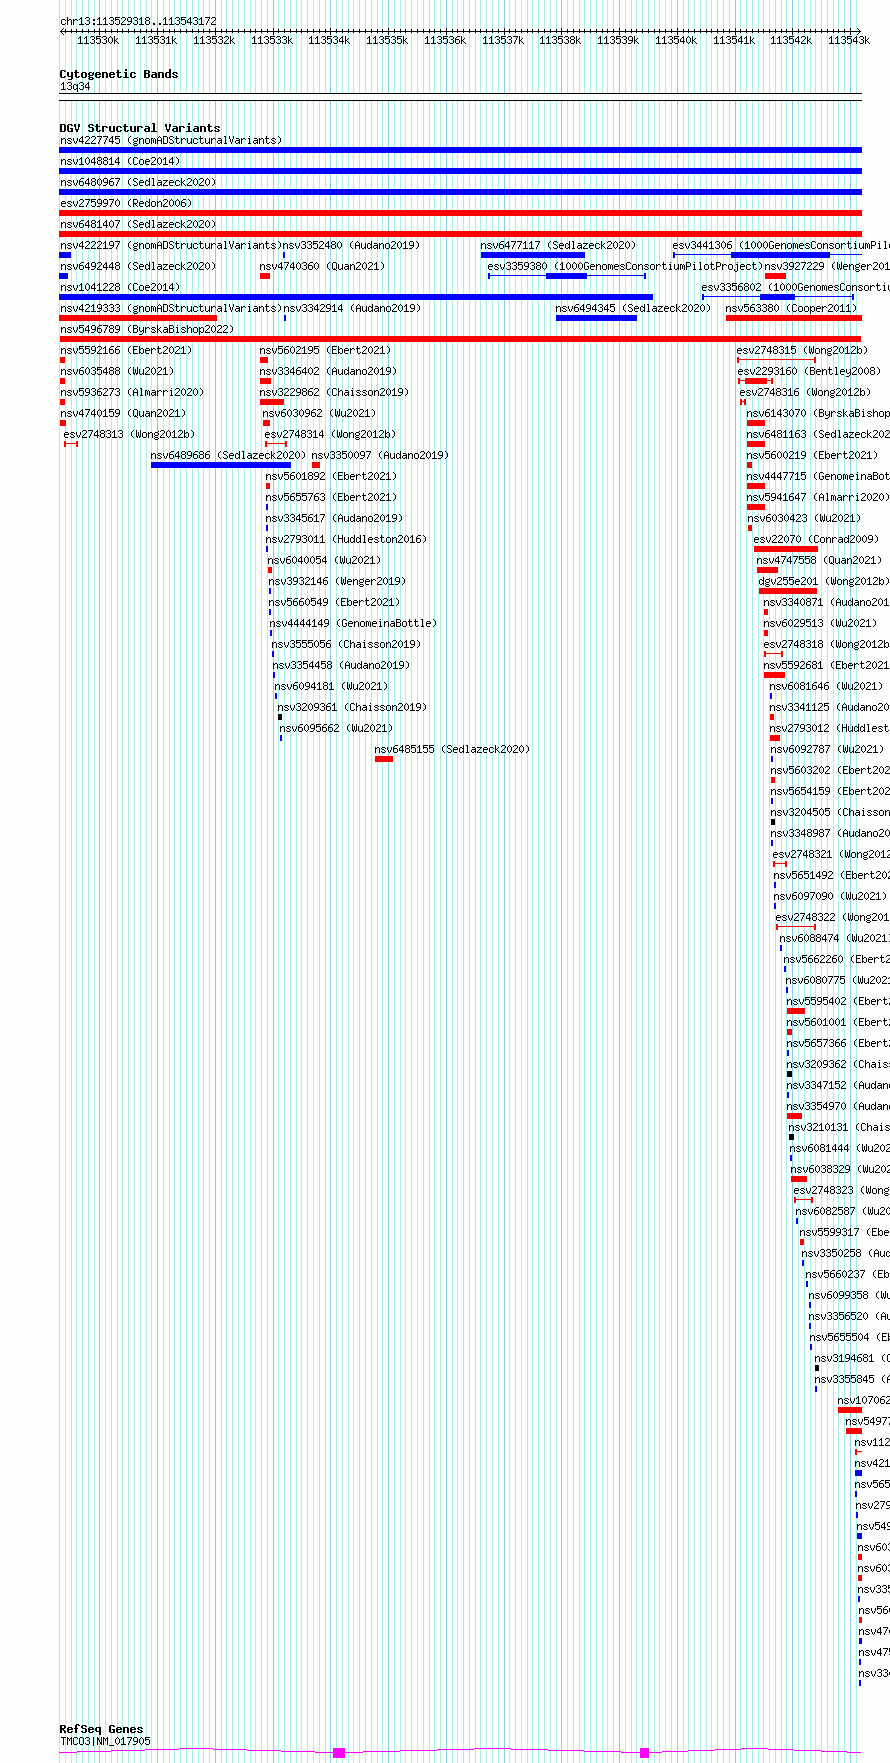Select nsv6095662 (Wu2021) label
890x1763 pixels.
(337, 728)
